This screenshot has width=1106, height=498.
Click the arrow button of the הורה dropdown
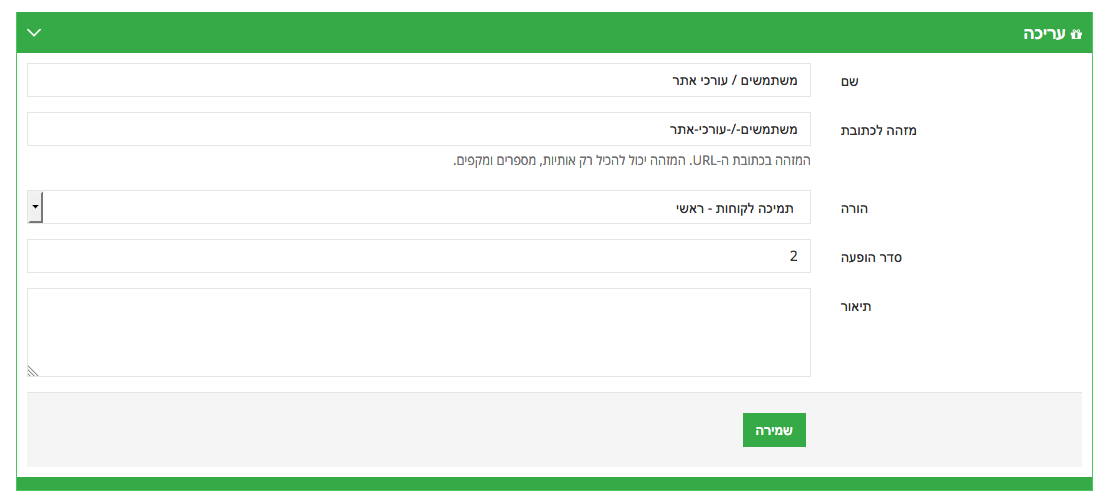pos(35,208)
